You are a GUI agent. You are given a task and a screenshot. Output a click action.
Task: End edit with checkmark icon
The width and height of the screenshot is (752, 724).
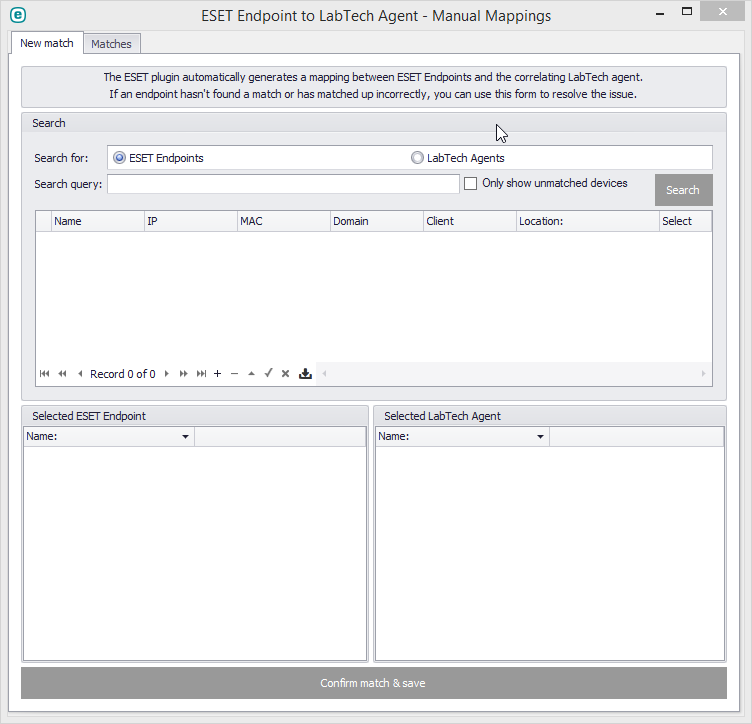click(x=269, y=373)
